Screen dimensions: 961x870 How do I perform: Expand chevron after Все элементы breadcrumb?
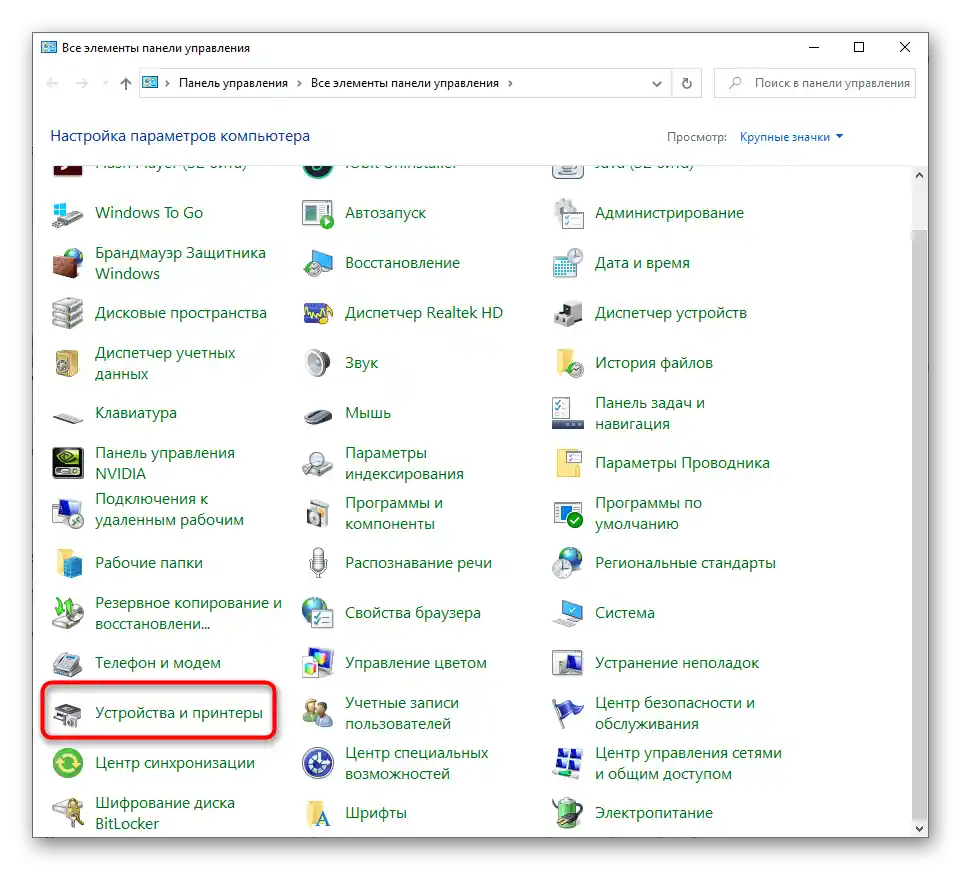click(510, 83)
